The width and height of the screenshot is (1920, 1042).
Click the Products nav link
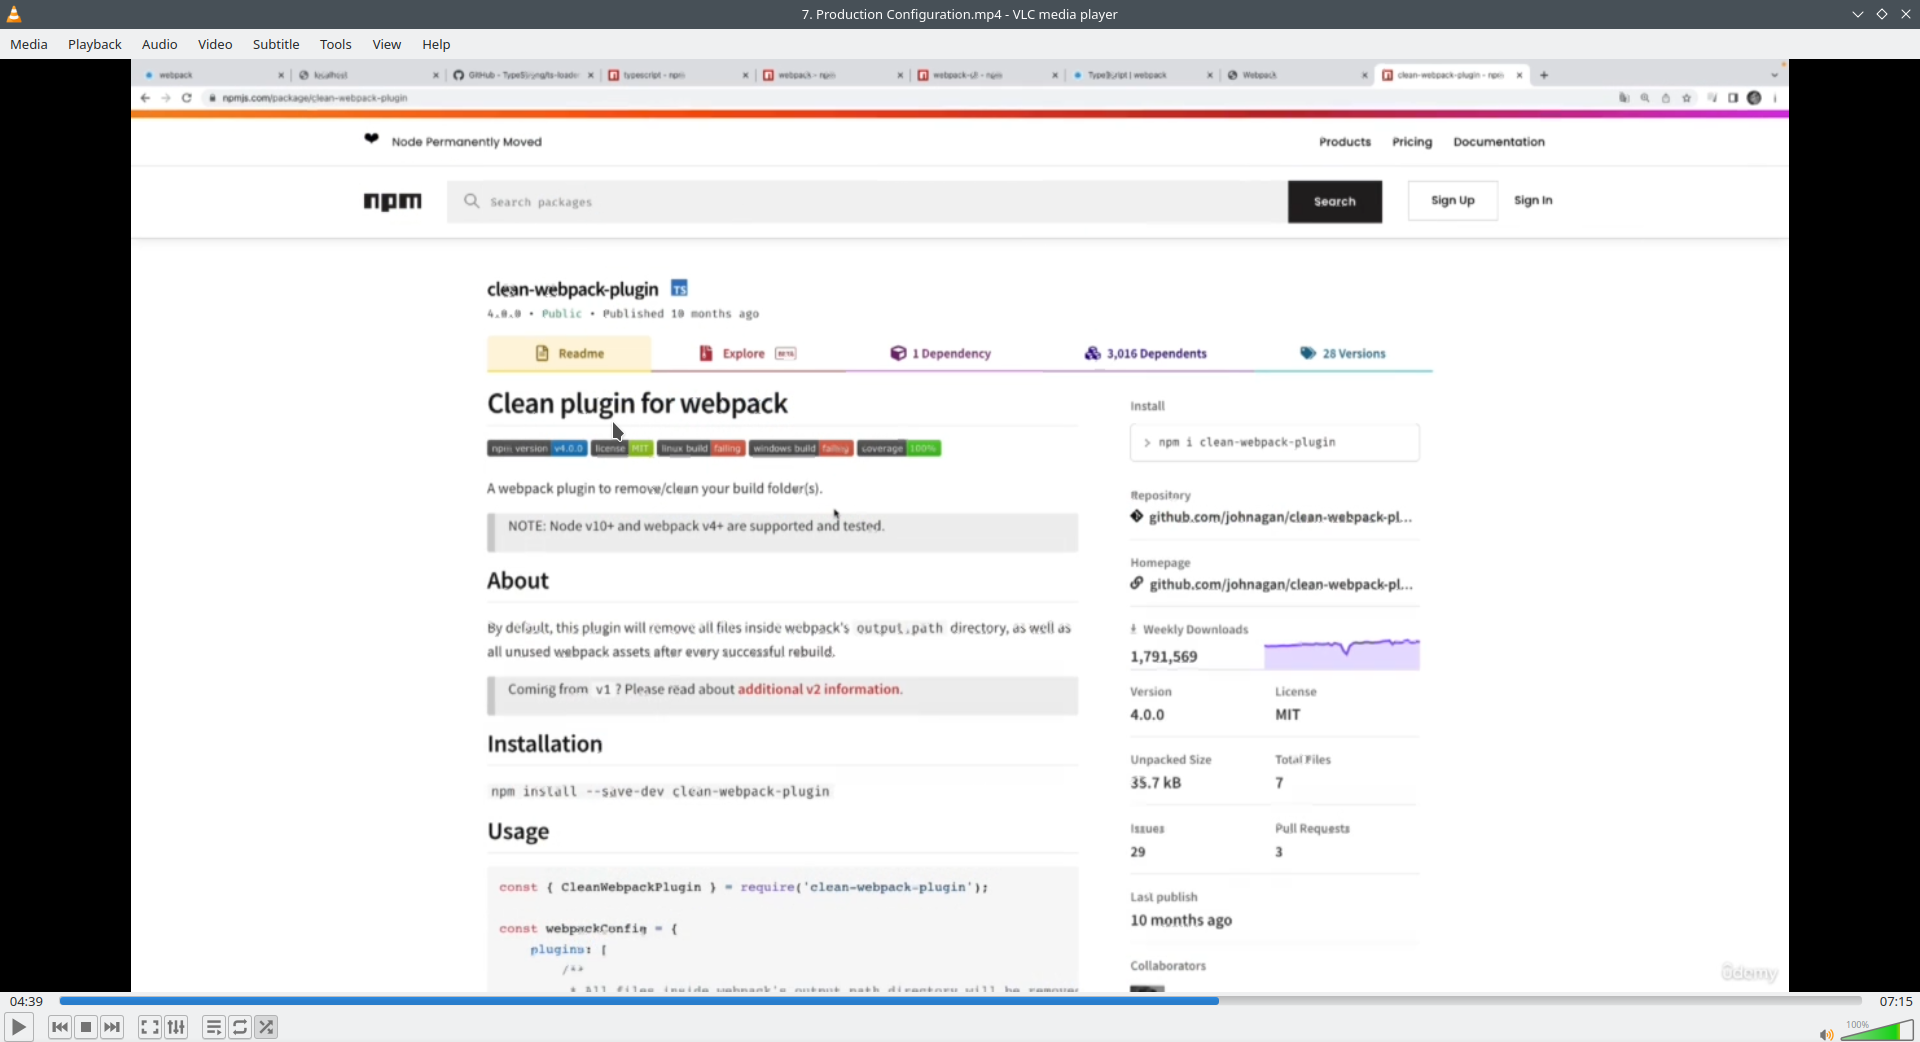(1345, 142)
